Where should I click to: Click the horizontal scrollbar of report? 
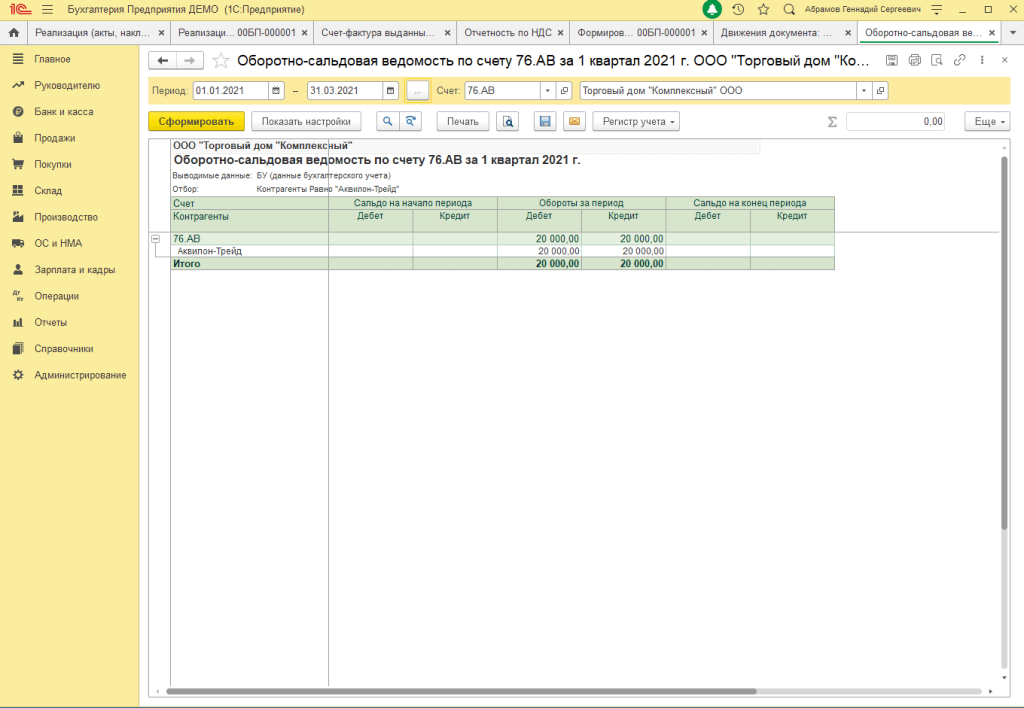click(x=461, y=691)
